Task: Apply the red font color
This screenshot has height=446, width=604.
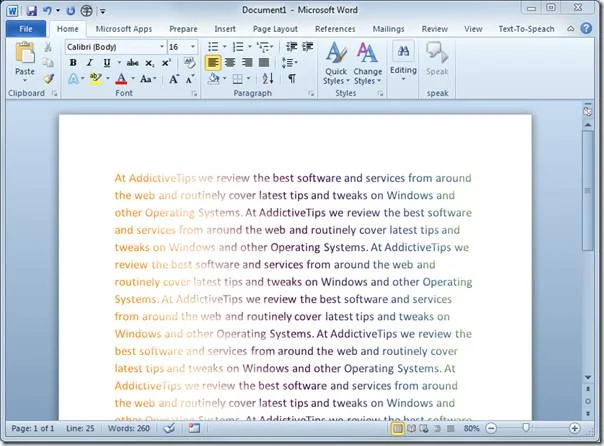Action: (121, 79)
